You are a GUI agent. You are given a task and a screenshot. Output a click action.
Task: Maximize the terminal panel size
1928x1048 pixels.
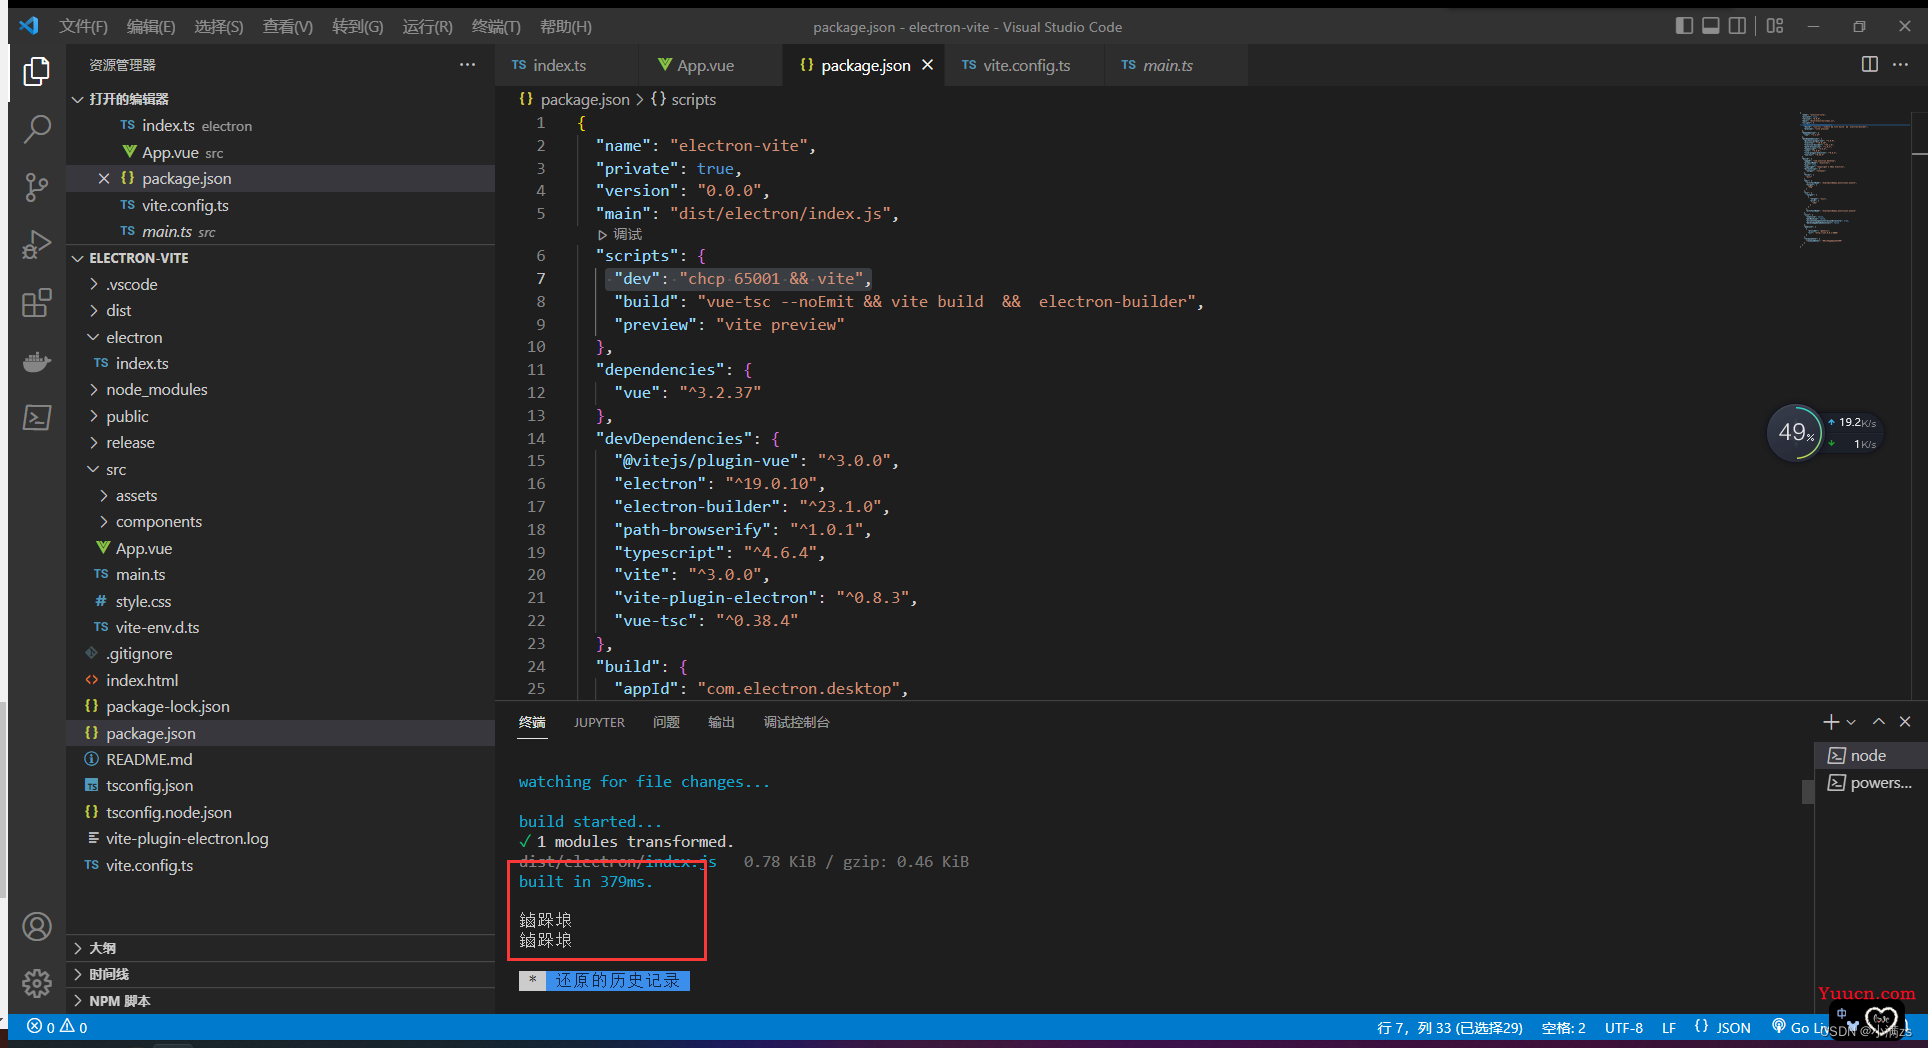1879,722
